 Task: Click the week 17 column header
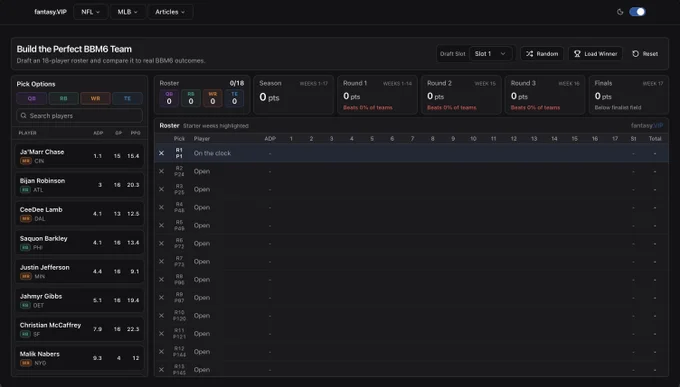click(x=615, y=139)
